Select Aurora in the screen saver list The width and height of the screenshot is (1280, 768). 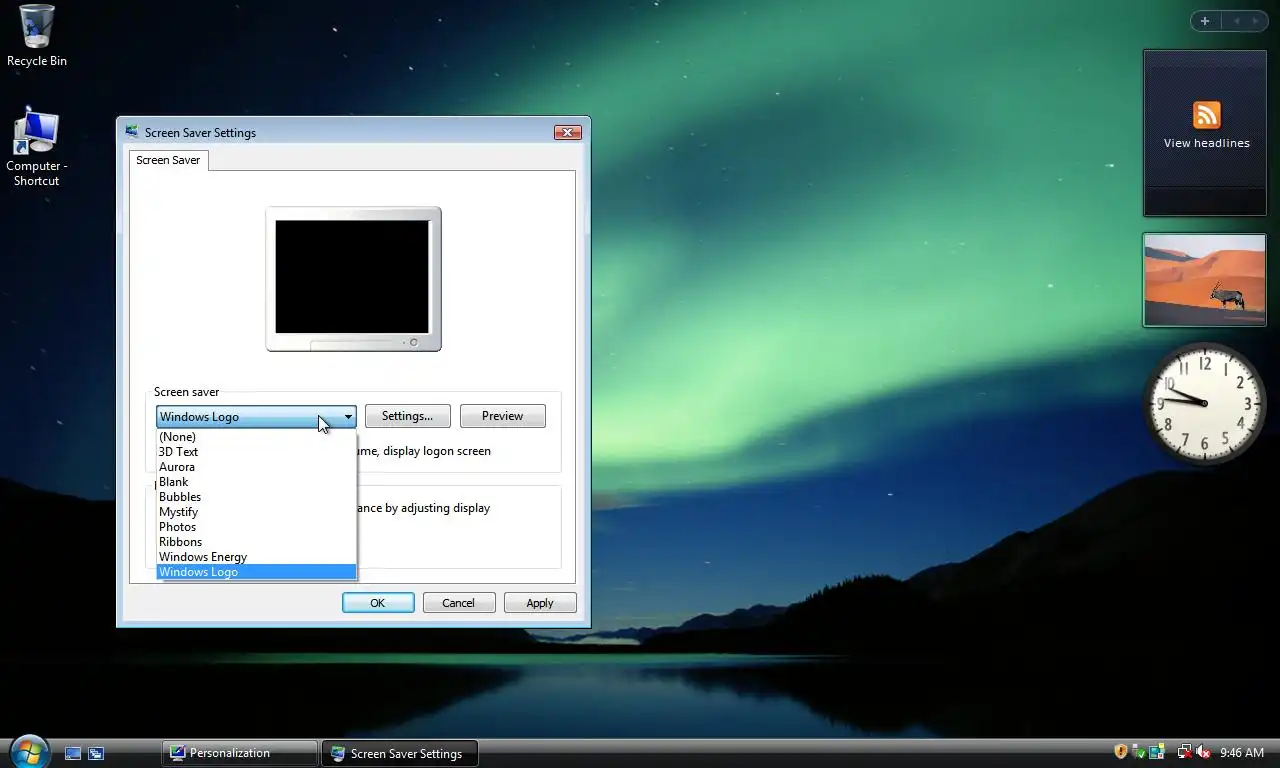click(x=256, y=467)
